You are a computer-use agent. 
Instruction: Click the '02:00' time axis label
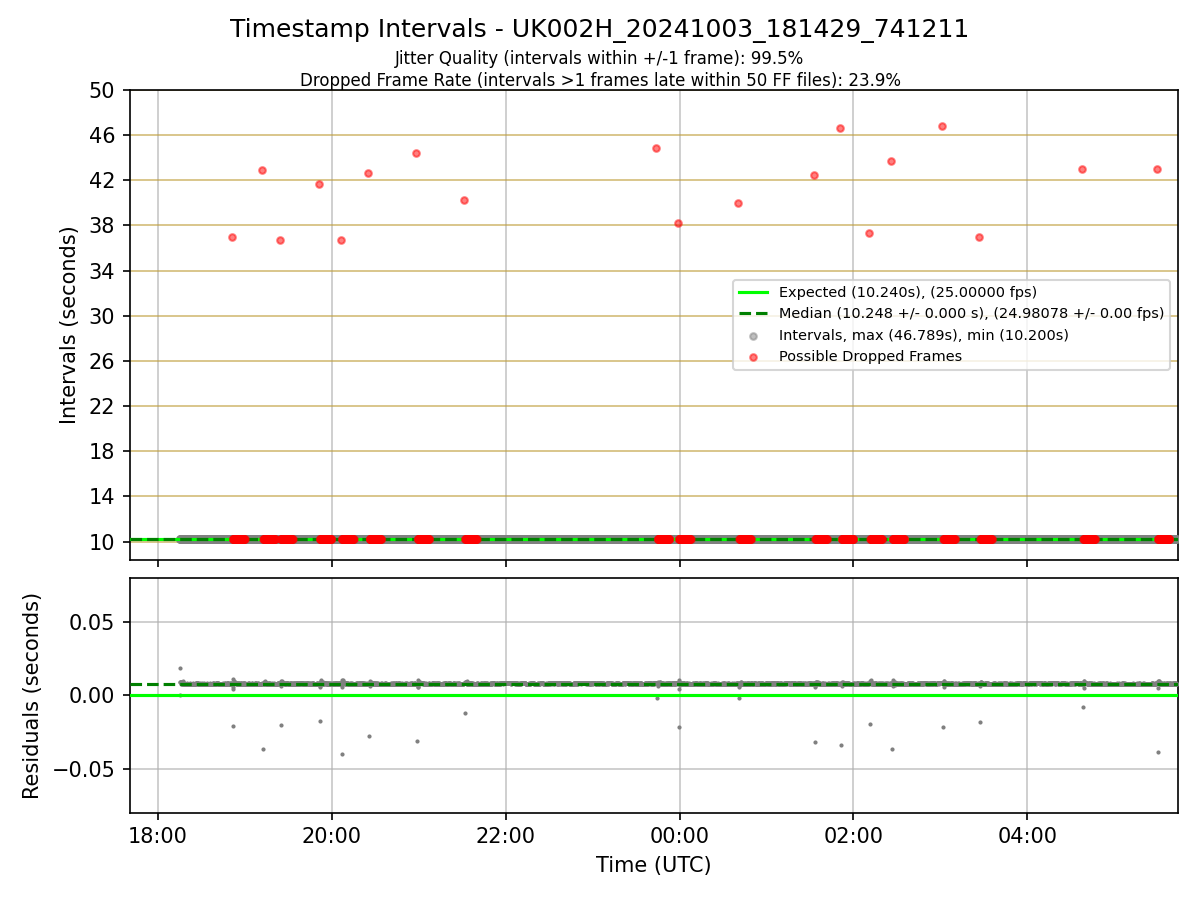point(853,835)
